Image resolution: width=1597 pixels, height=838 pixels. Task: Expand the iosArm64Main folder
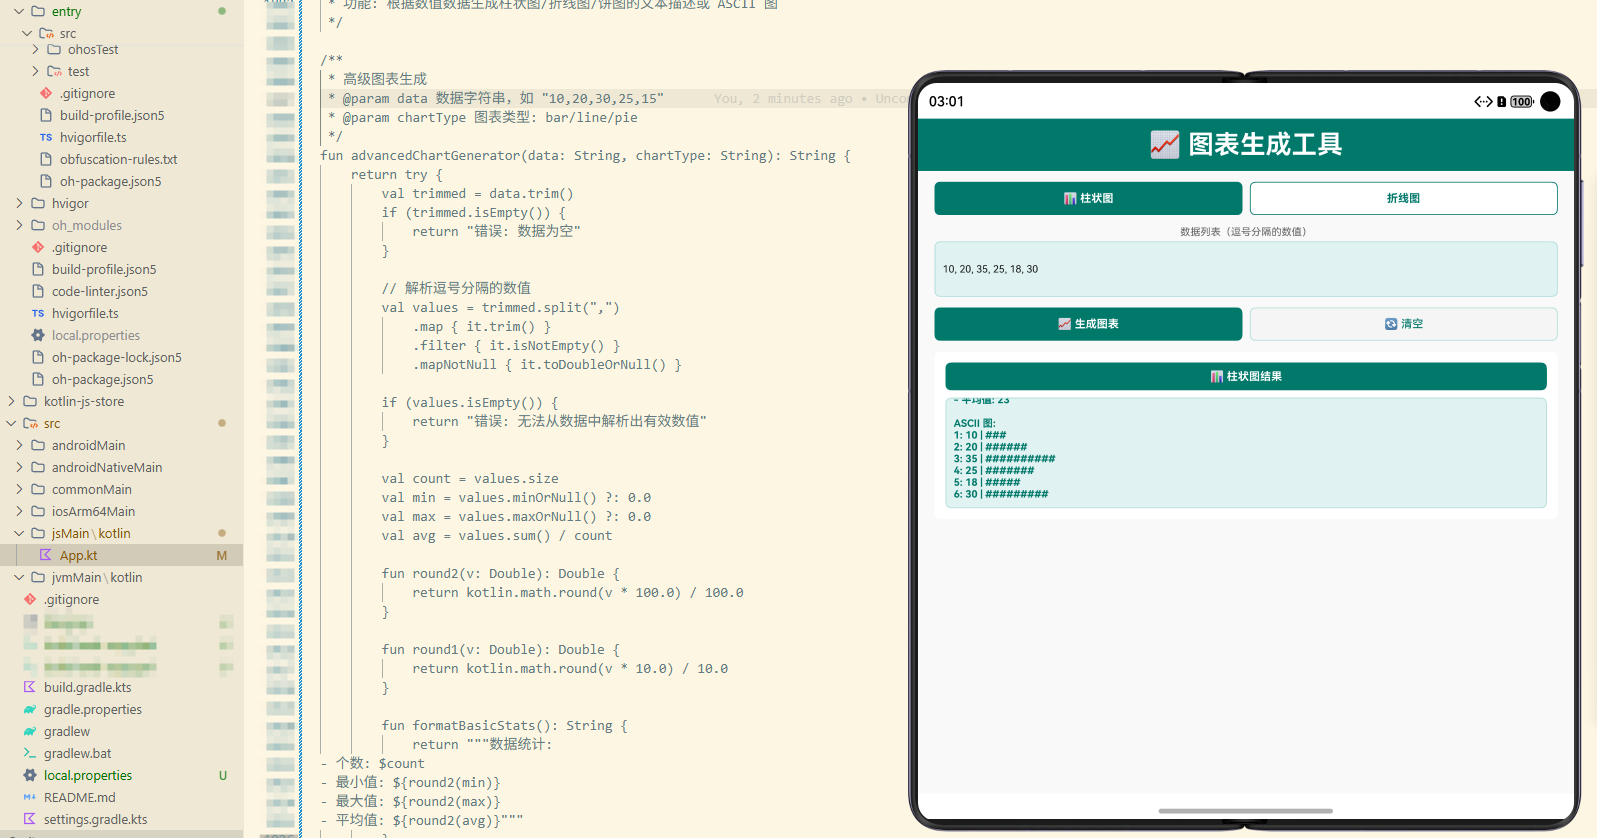(x=19, y=511)
